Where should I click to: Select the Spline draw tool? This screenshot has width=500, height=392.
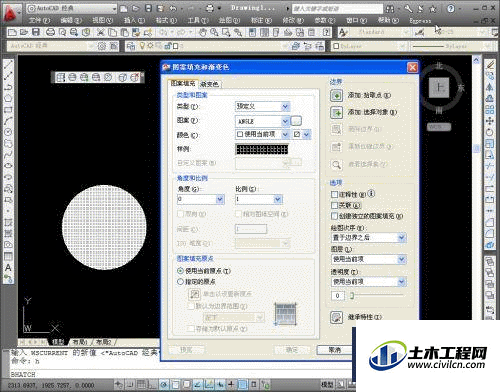click(8, 154)
